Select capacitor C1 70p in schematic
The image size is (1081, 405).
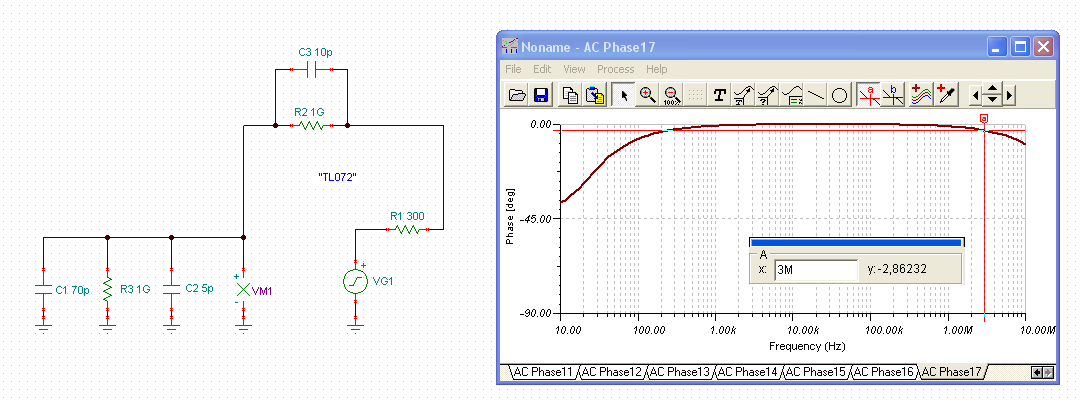click(43, 290)
